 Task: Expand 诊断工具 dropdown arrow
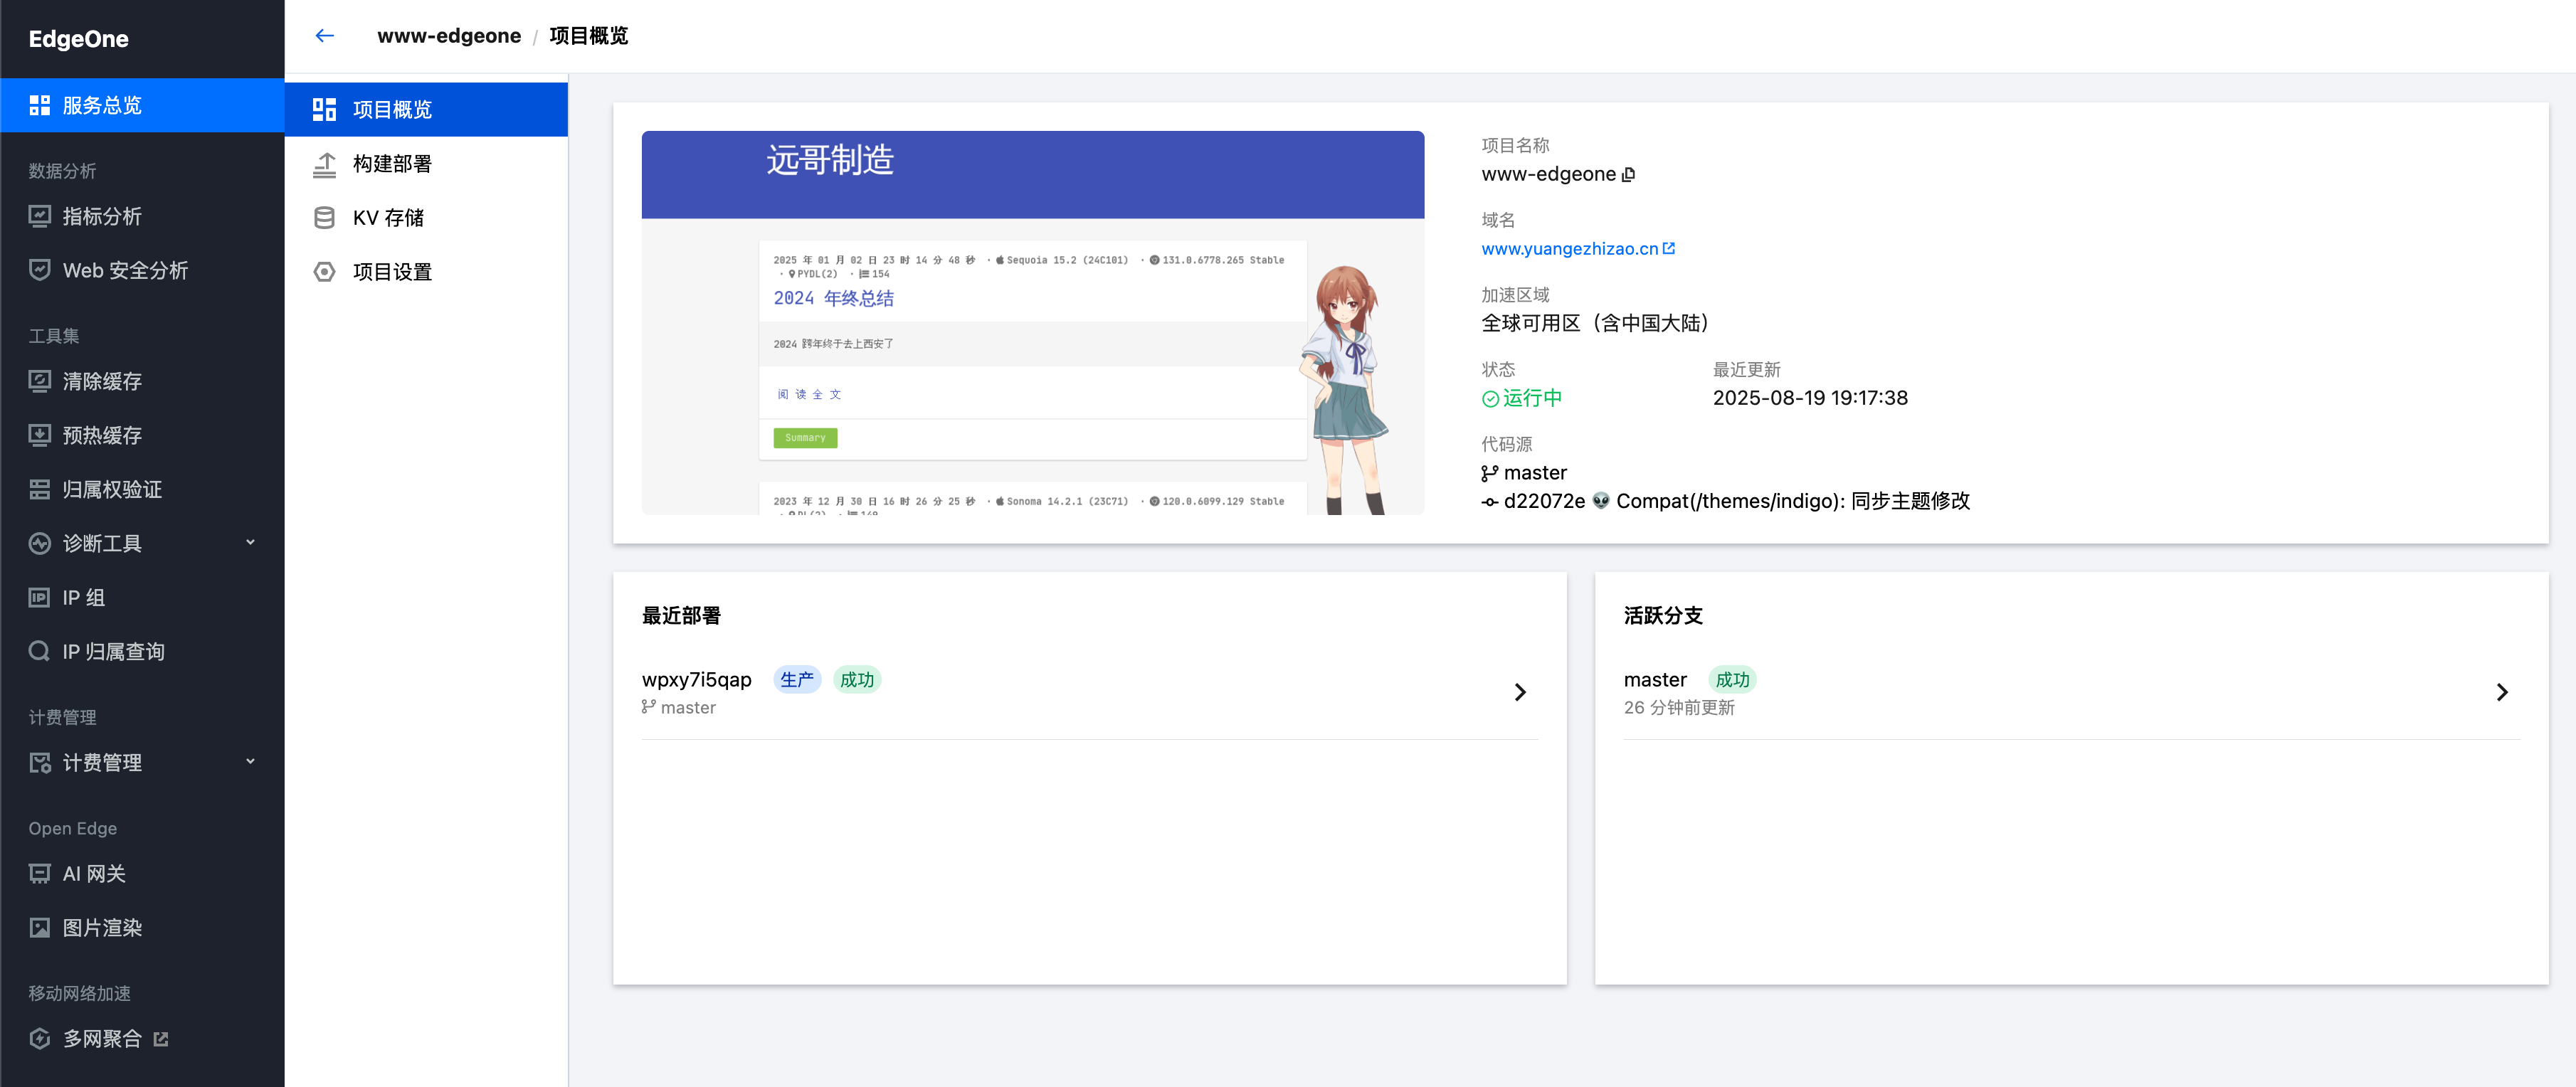250,543
